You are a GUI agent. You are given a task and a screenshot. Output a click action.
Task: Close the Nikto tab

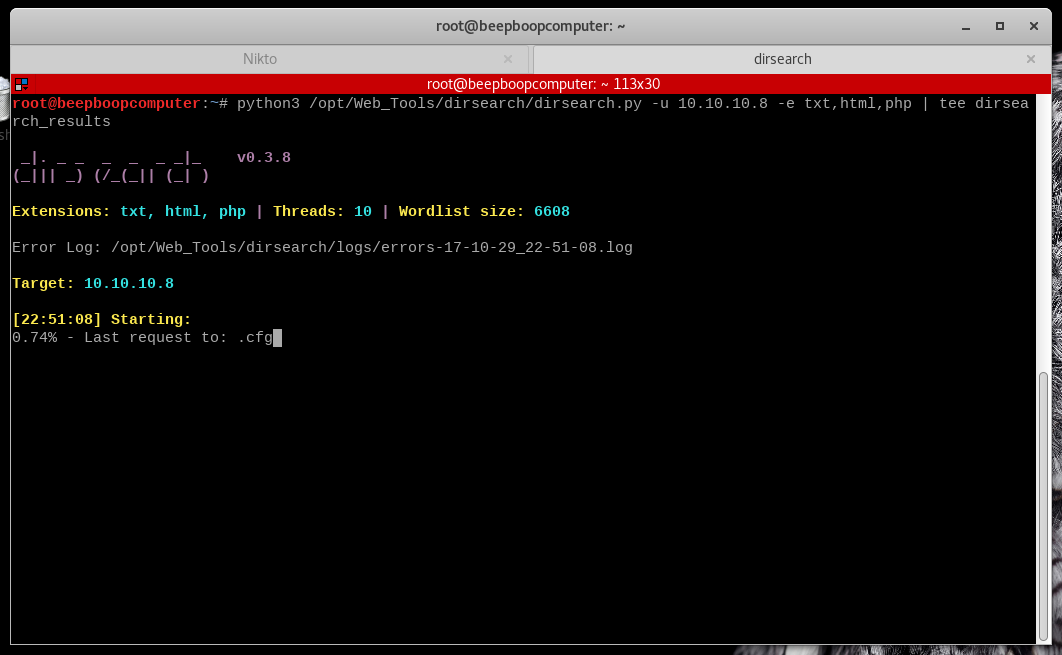(x=508, y=59)
